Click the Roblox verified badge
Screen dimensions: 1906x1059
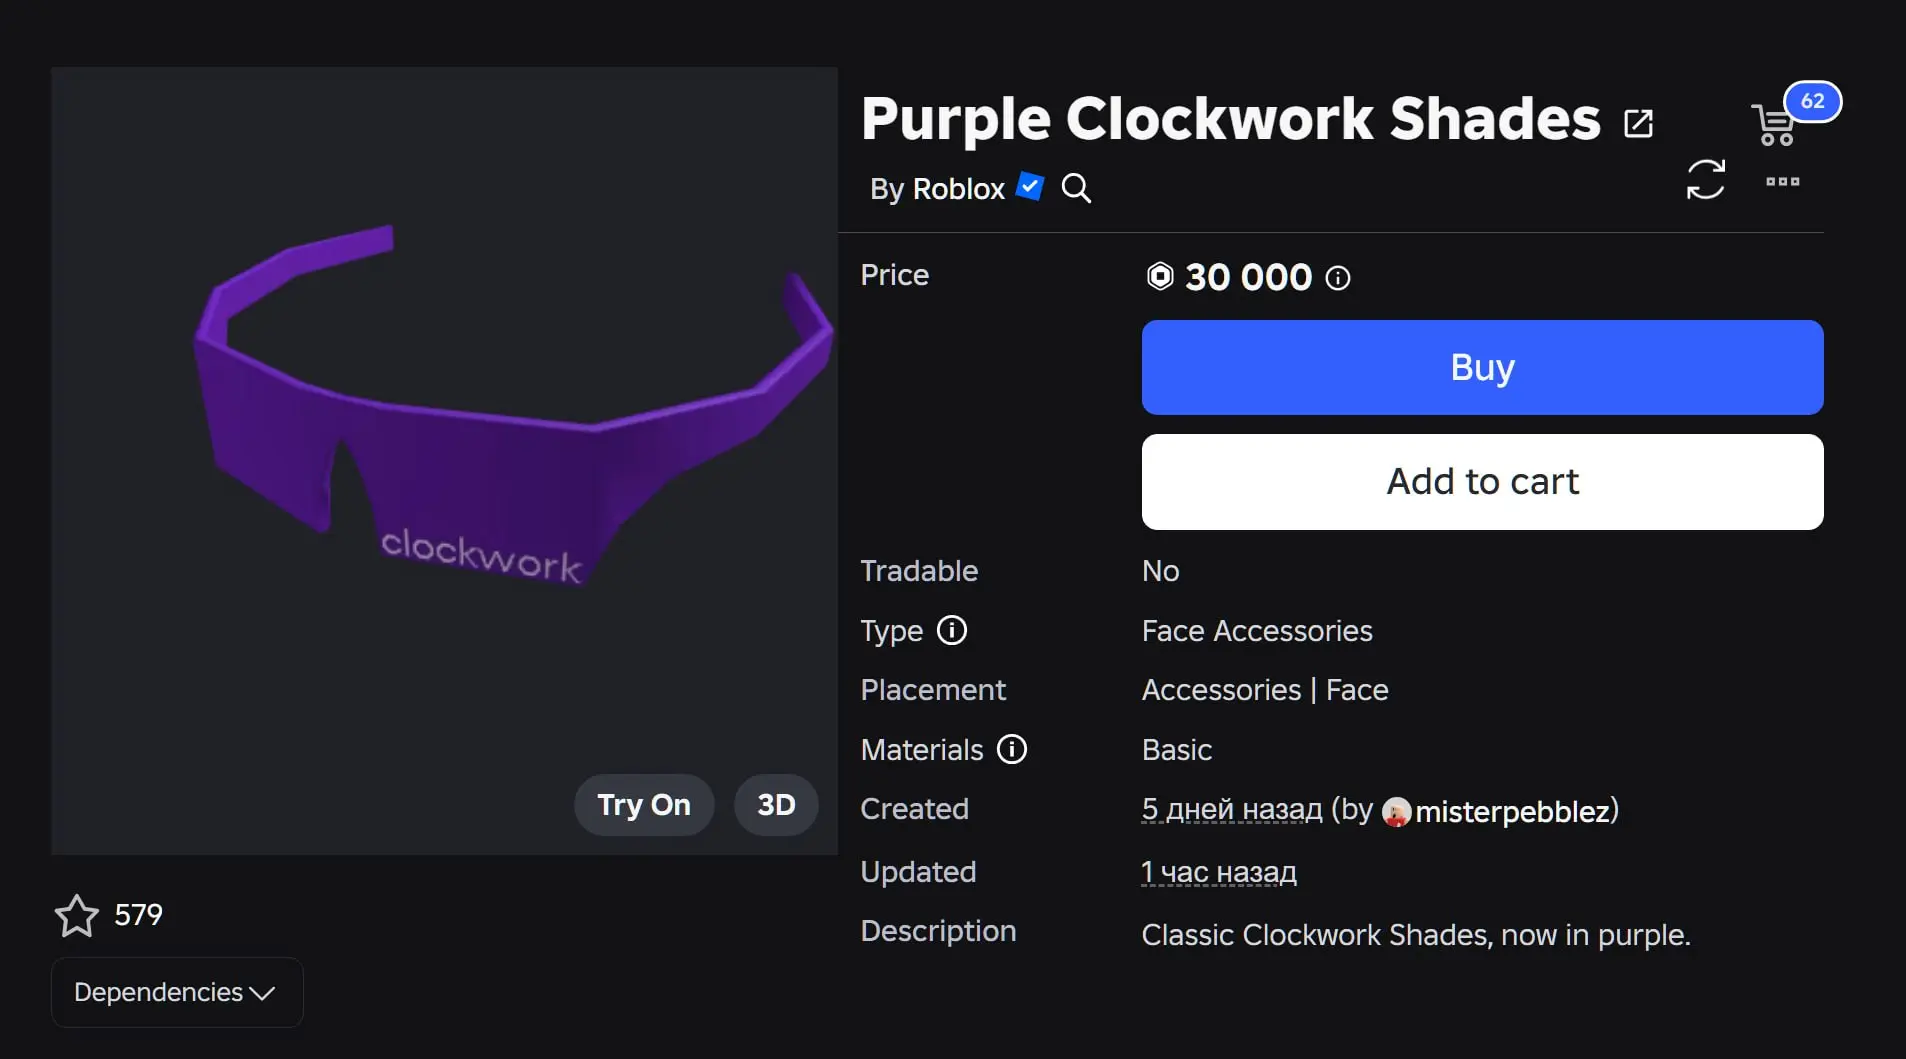[x=1029, y=186]
